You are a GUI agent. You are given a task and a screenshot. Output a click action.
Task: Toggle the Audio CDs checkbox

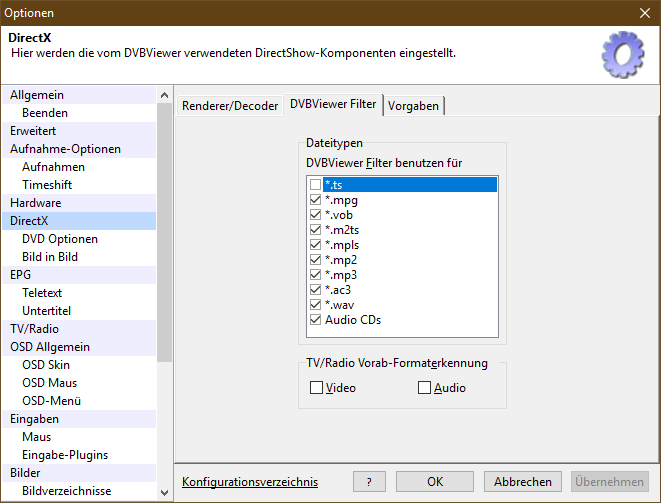[x=315, y=320]
